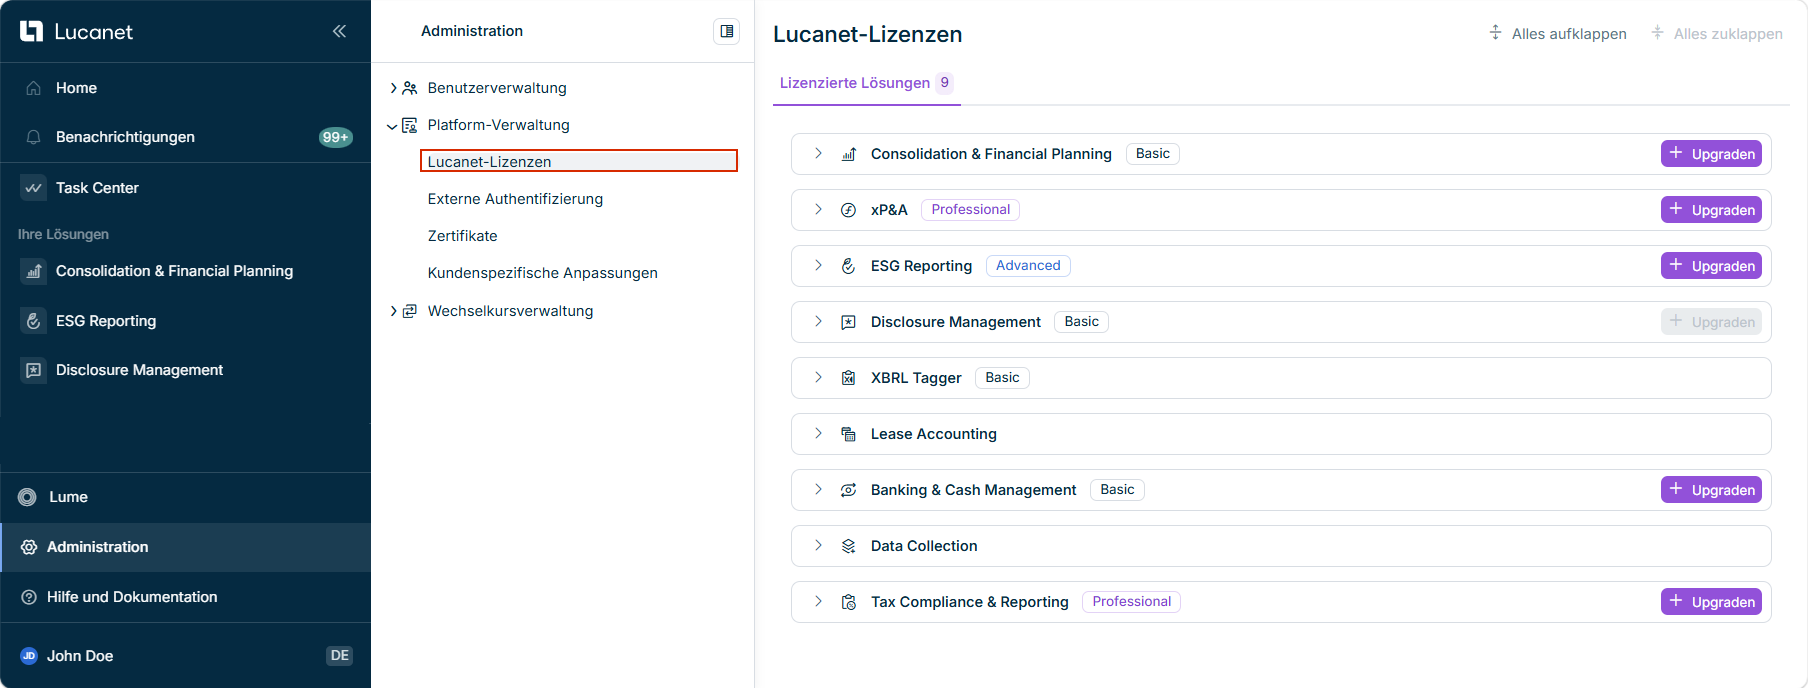Click the Wechselkursverwaltung exchange icon
Screen dimensions: 1808x688
tap(410, 311)
